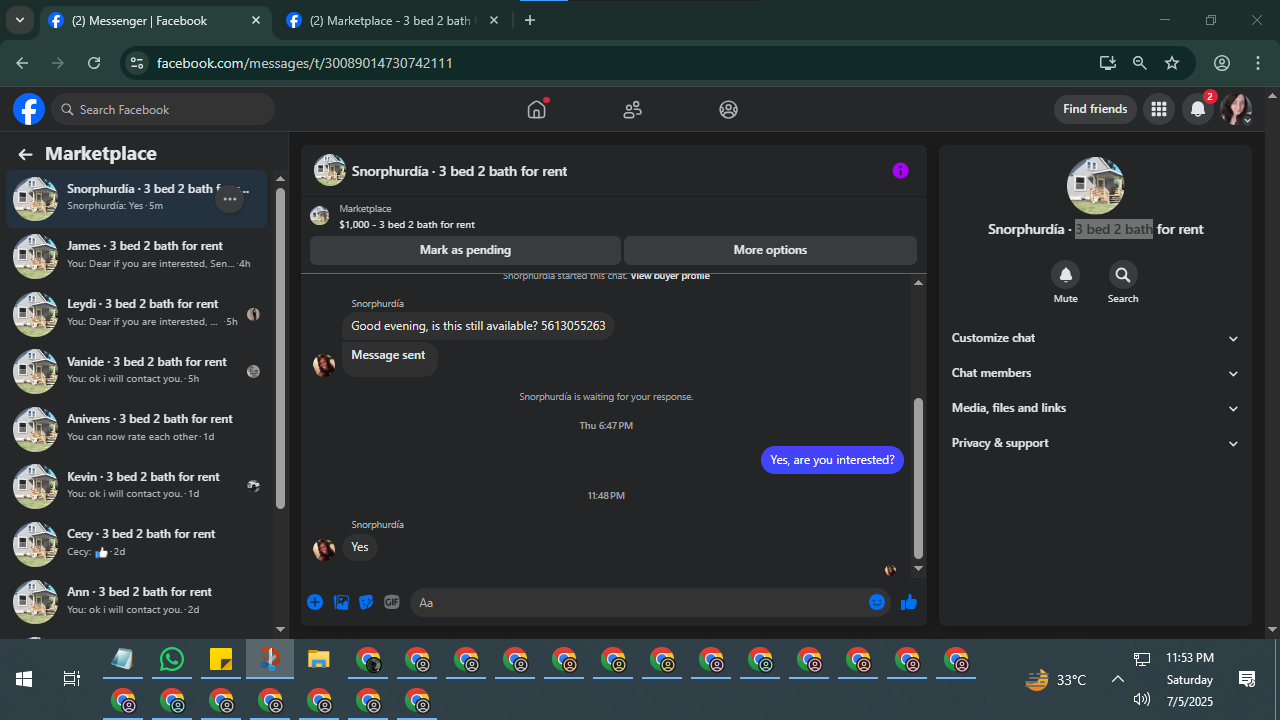Viewport: 1280px width, 720px height.
Task: Expand Customize chat section
Action: point(1095,338)
